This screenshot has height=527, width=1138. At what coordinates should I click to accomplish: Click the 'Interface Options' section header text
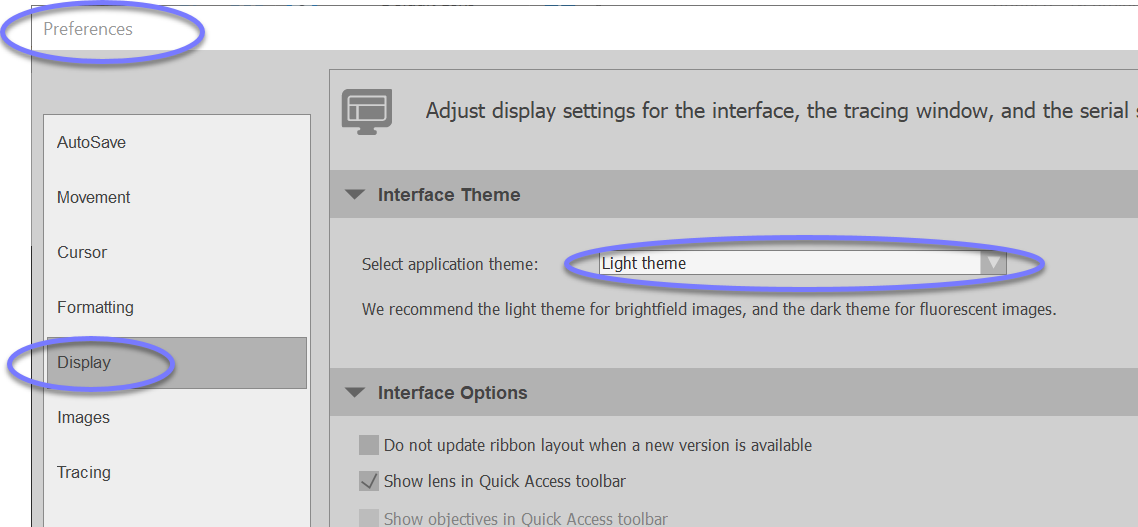click(452, 393)
